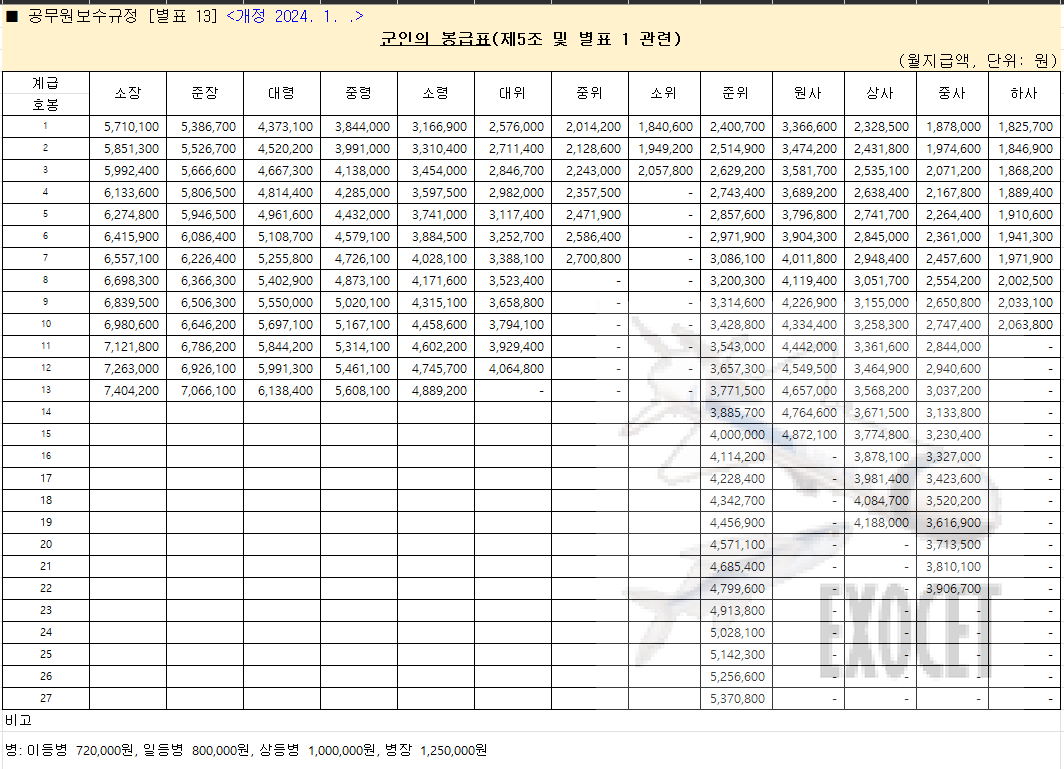Click the 이등병 720,000원 text

click(x=81, y=750)
